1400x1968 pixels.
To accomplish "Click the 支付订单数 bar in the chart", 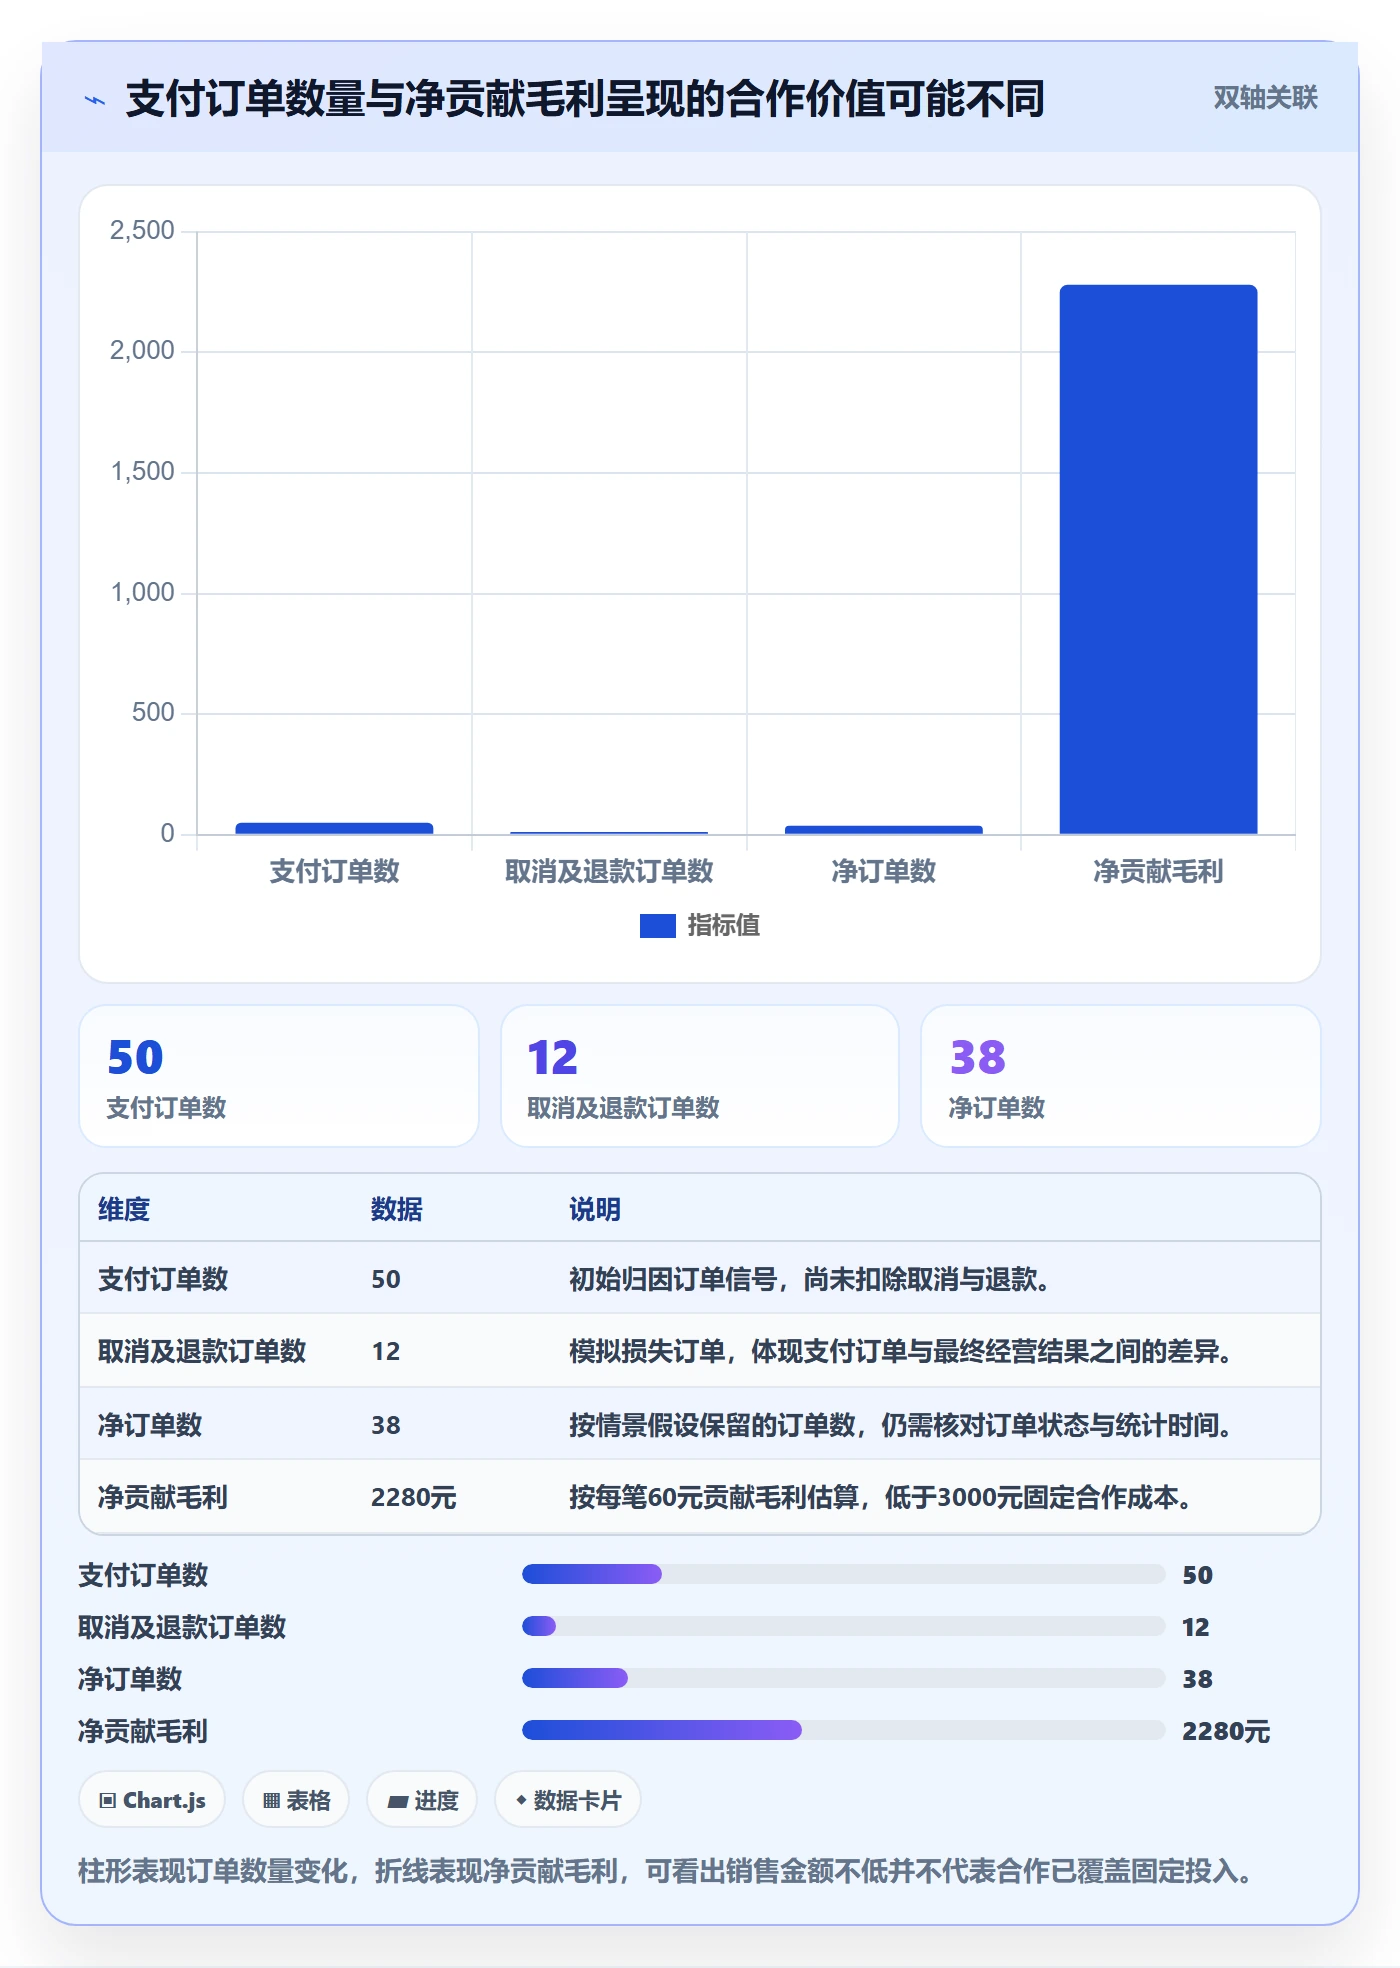I will 334,828.
